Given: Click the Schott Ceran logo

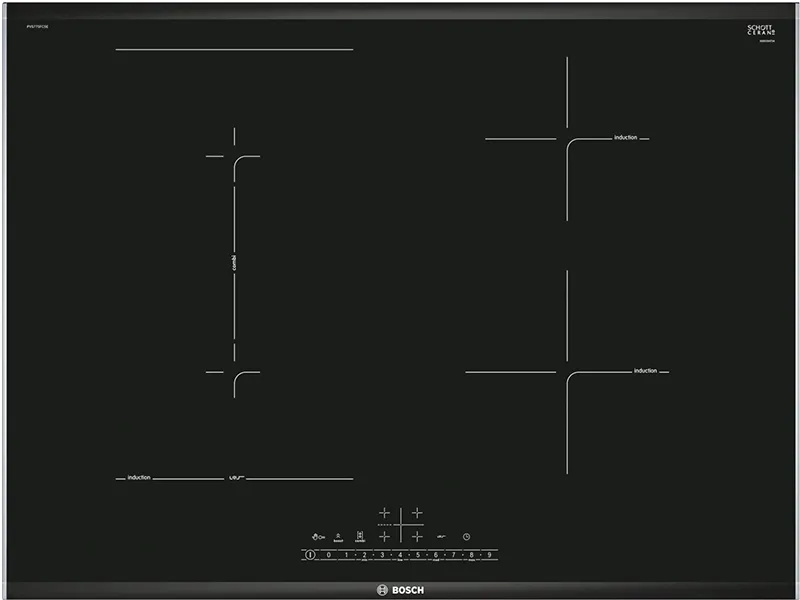Looking at the screenshot, I should (x=760, y=30).
